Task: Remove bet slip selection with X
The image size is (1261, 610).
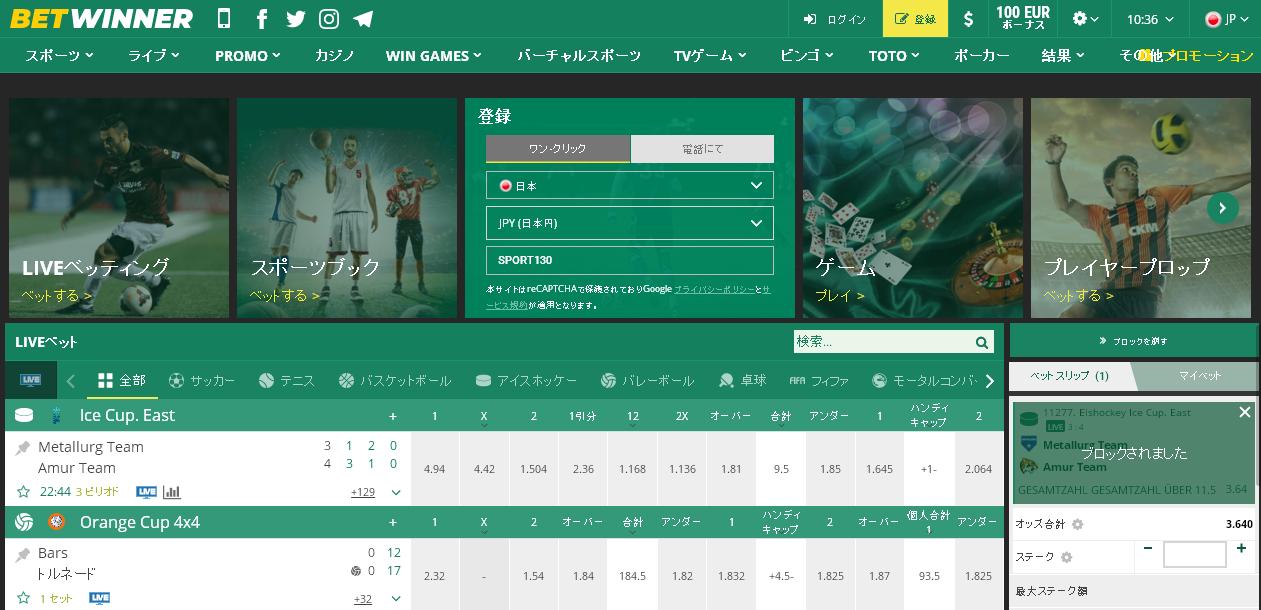Action: pos(1245,412)
